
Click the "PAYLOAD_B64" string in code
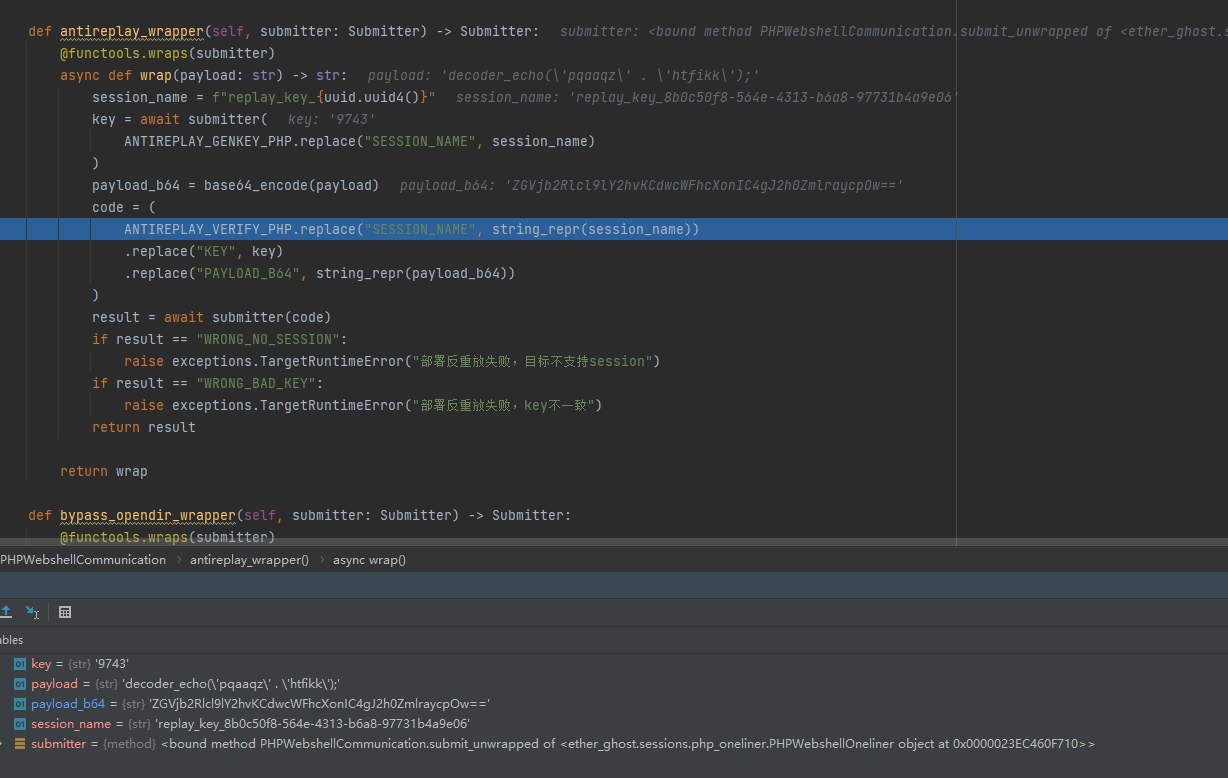pos(252,273)
